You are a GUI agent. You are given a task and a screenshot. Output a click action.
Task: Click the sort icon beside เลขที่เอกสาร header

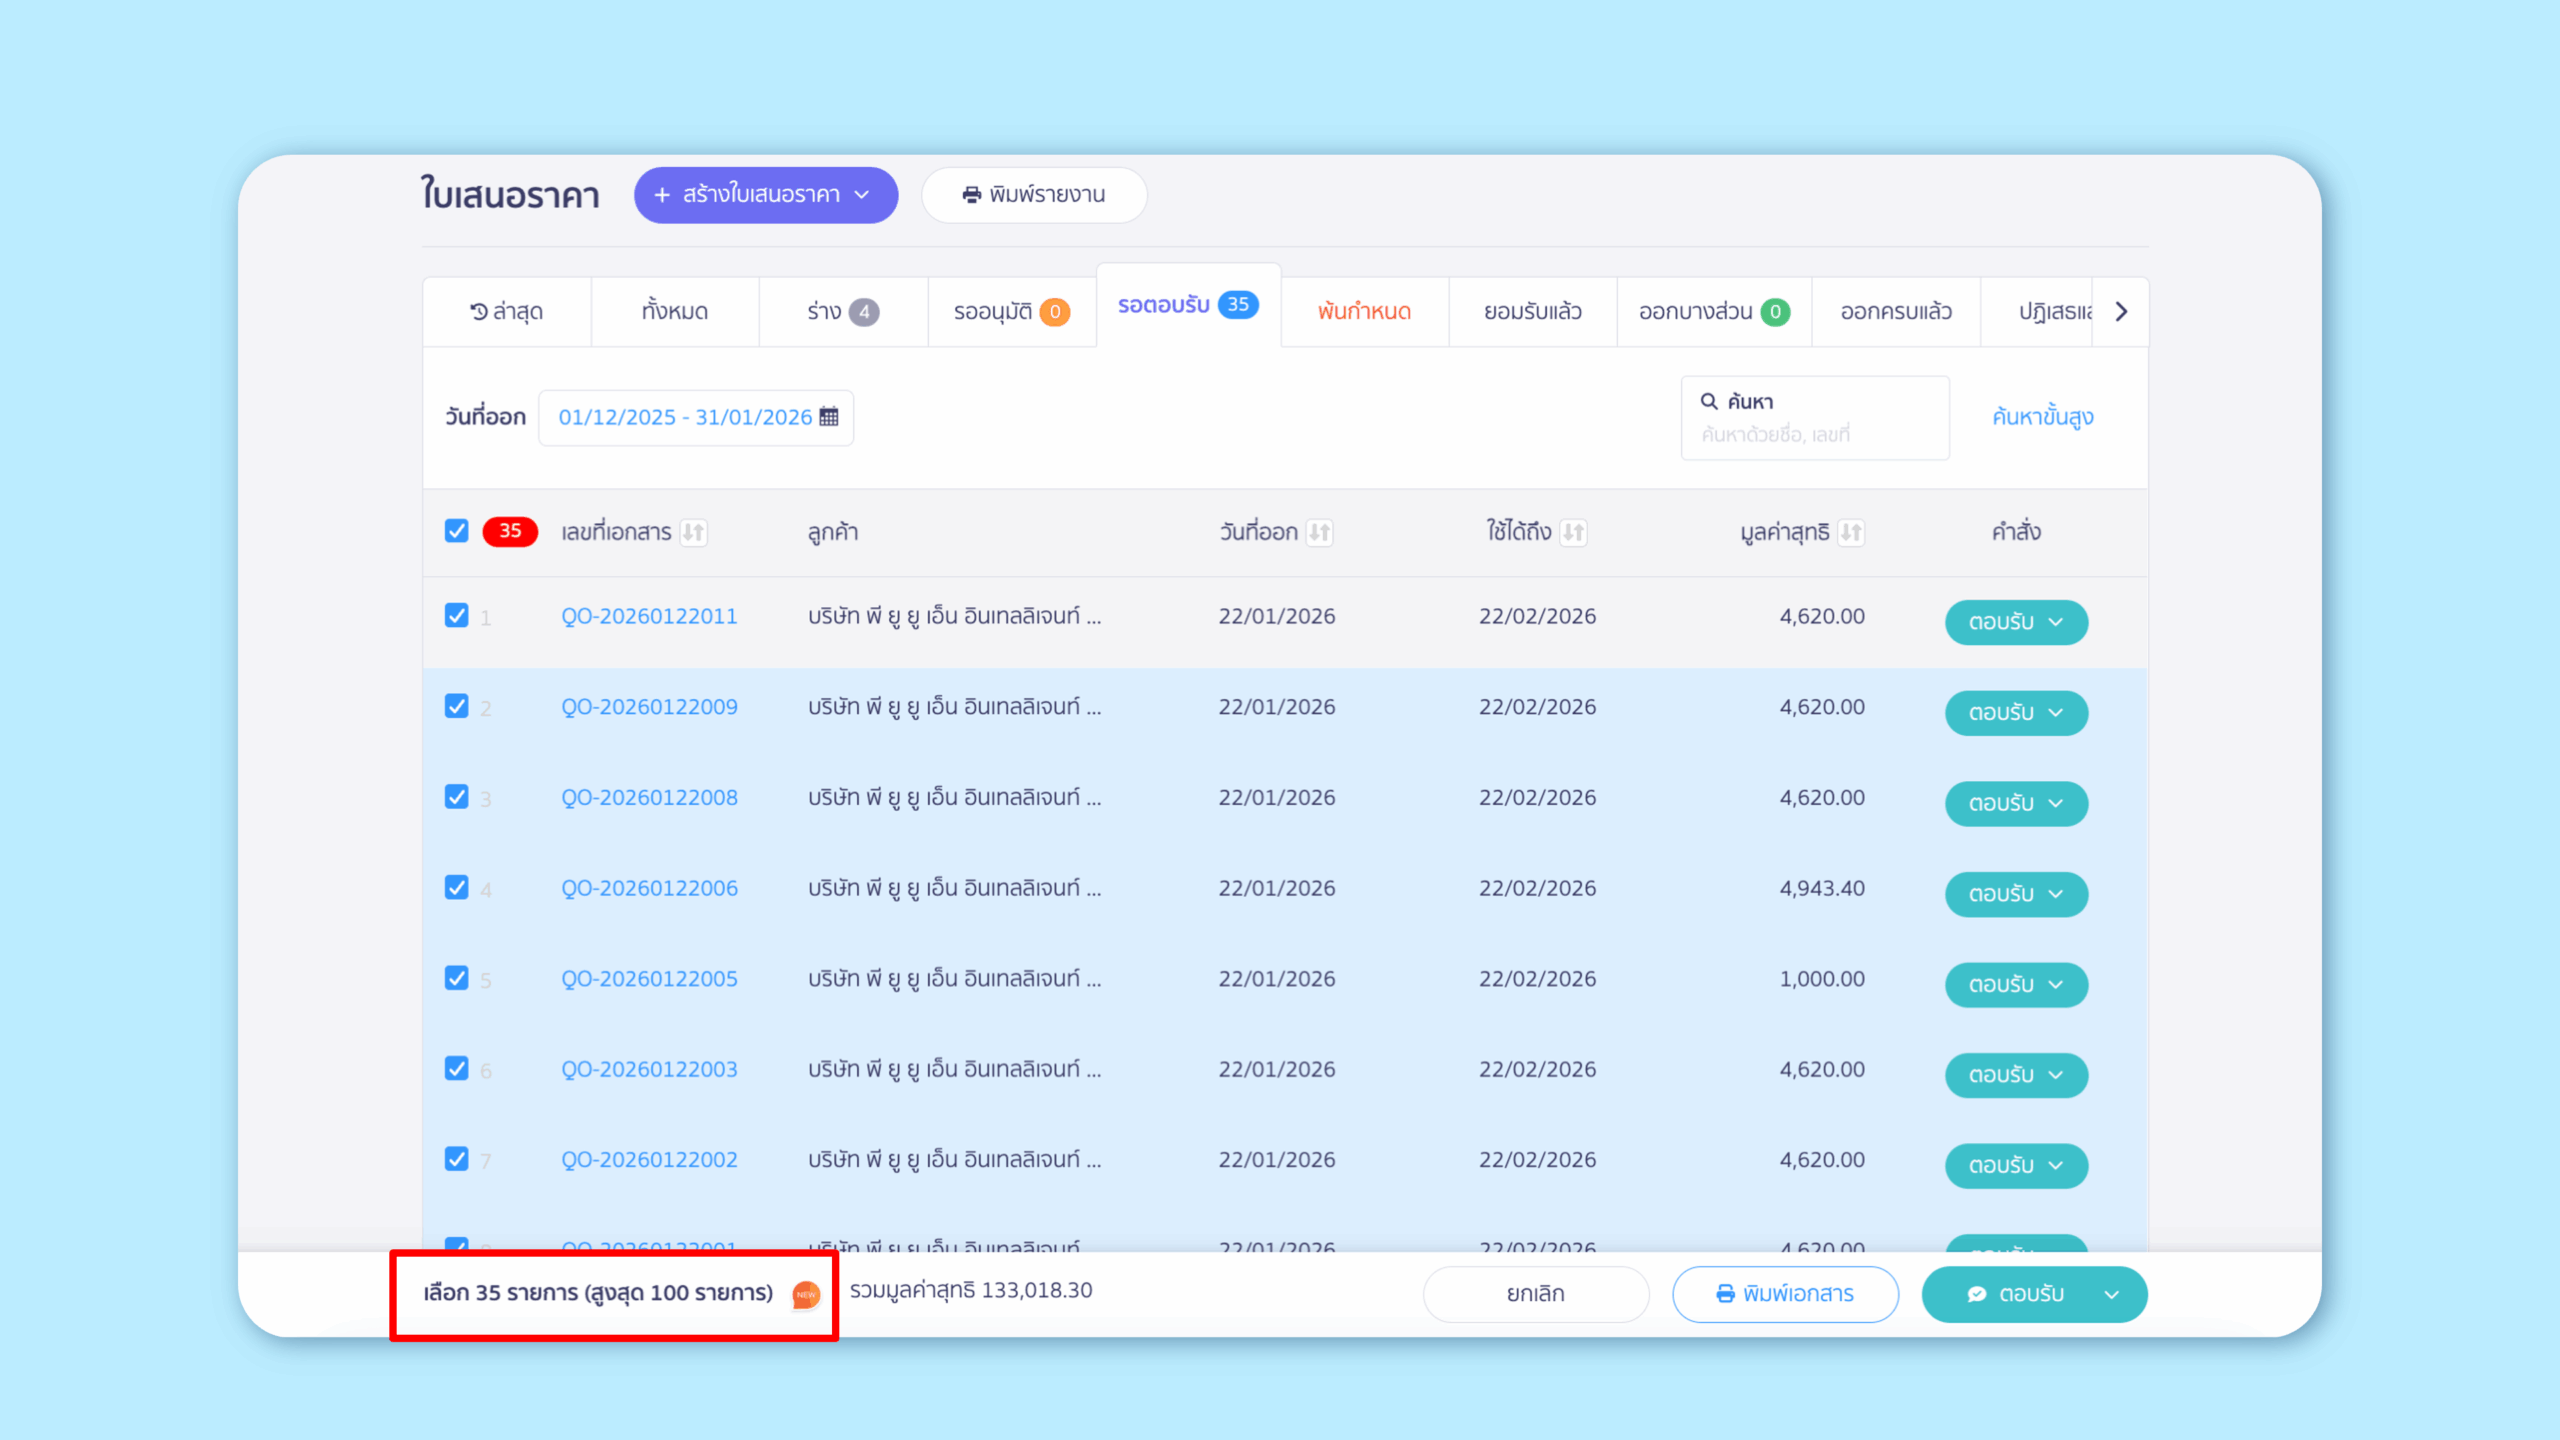pos(693,532)
